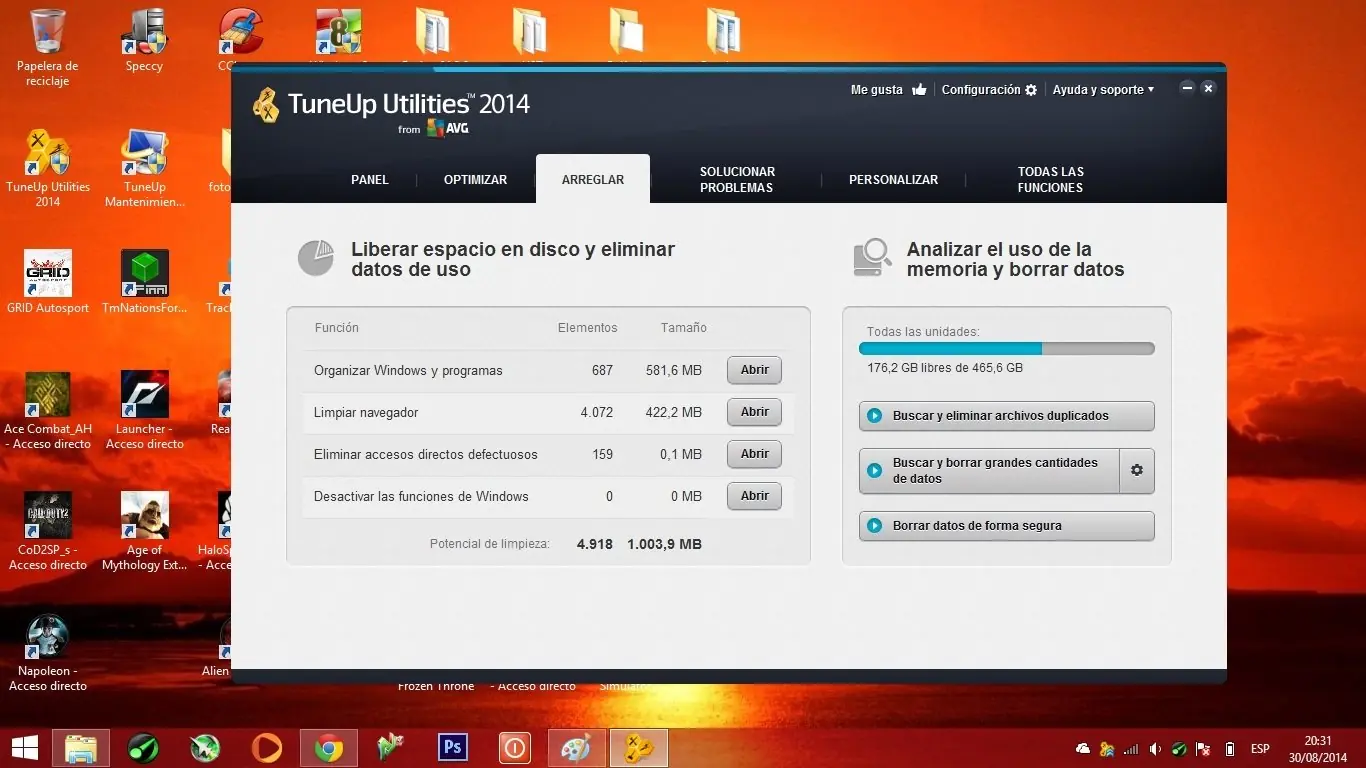The height and width of the screenshot is (768, 1366).
Task: Open Google Chrome from the taskbar
Action: 329,747
